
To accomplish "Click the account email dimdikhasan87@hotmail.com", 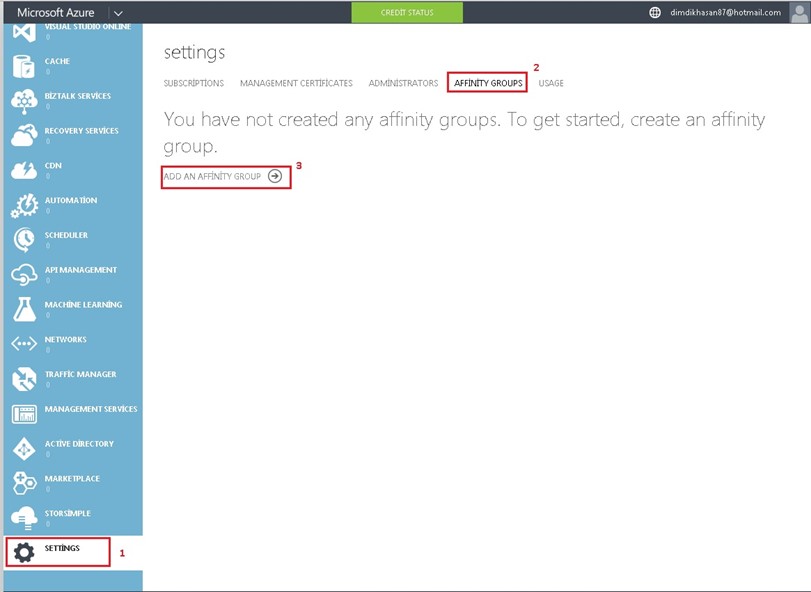I will click(724, 12).
